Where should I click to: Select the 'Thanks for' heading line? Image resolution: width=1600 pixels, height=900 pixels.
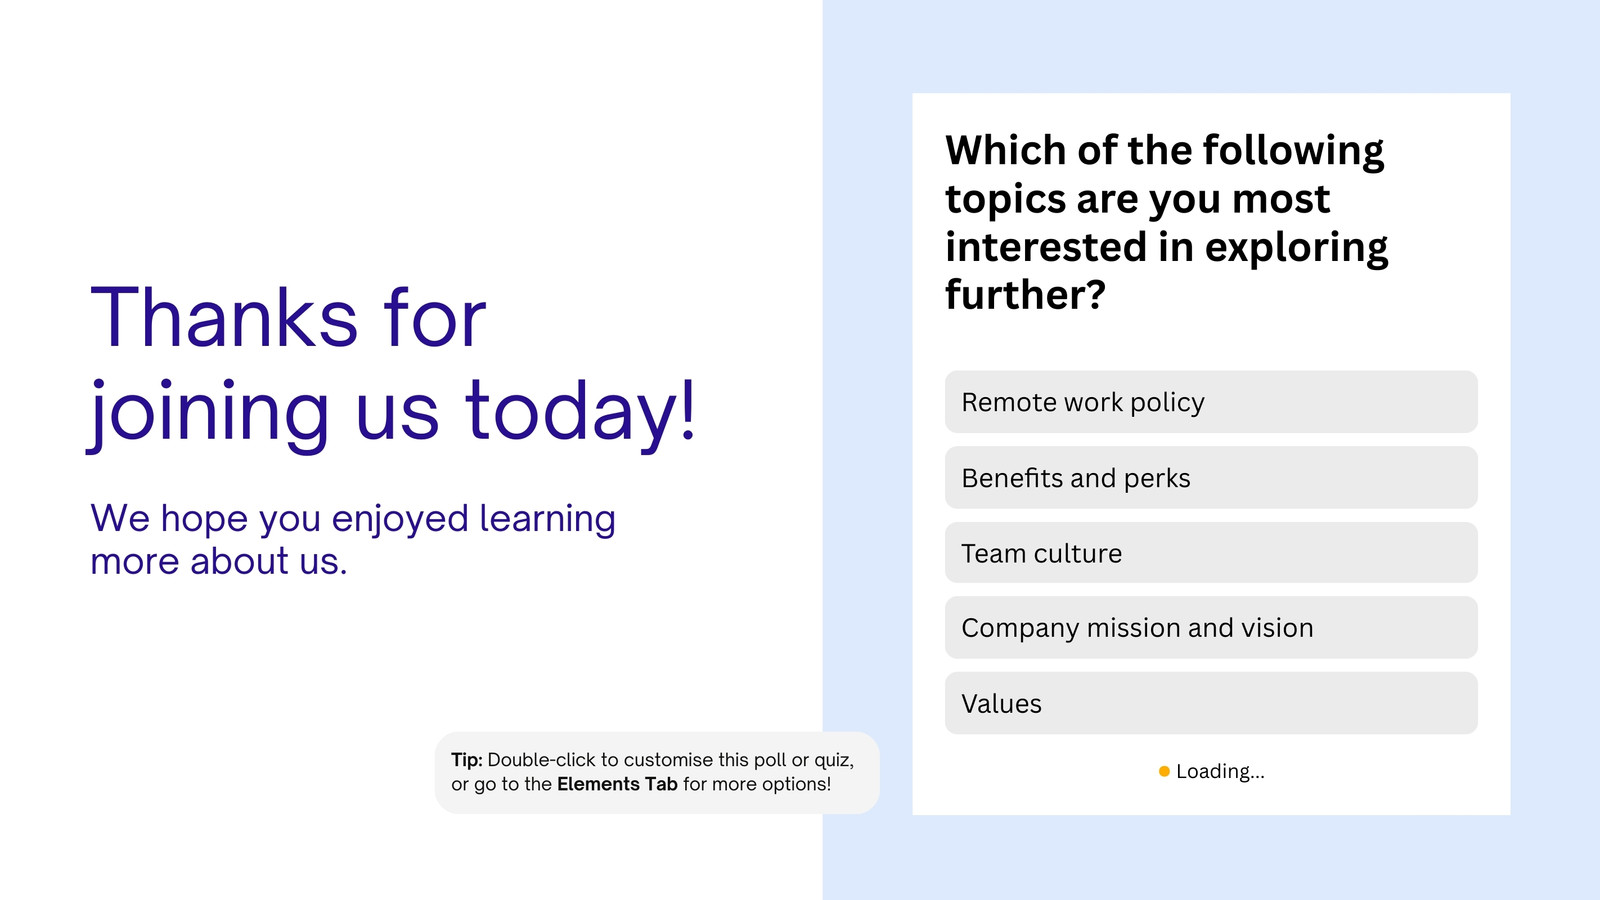pos(288,318)
